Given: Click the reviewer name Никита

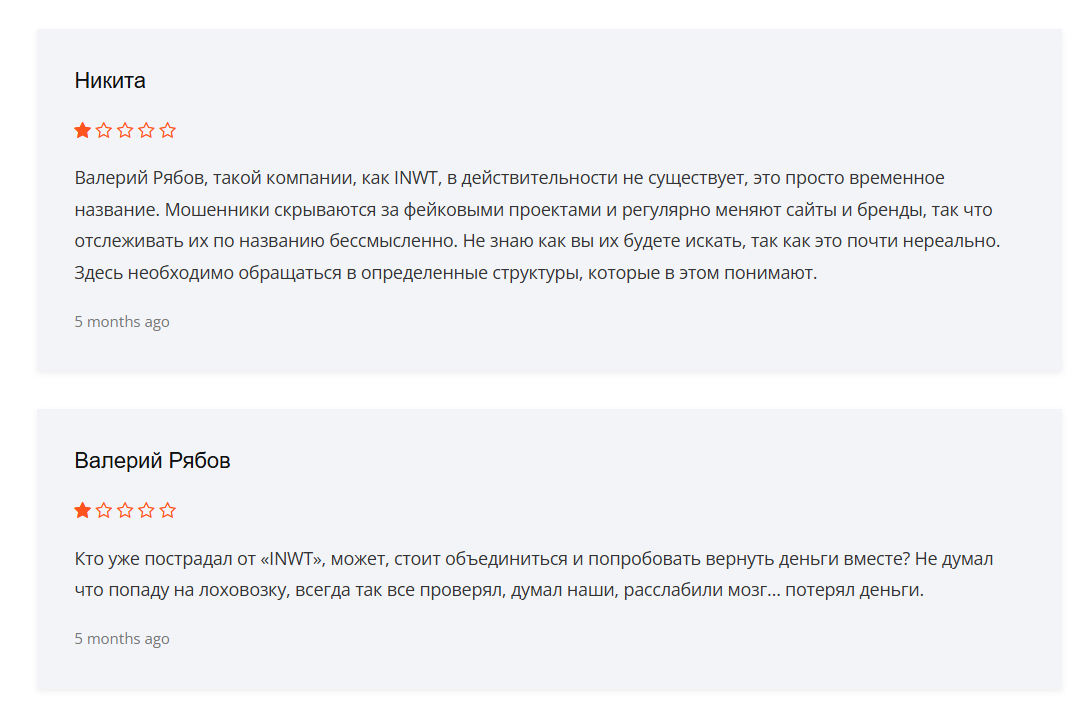Looking at the screenshot, I should (110, 81).
